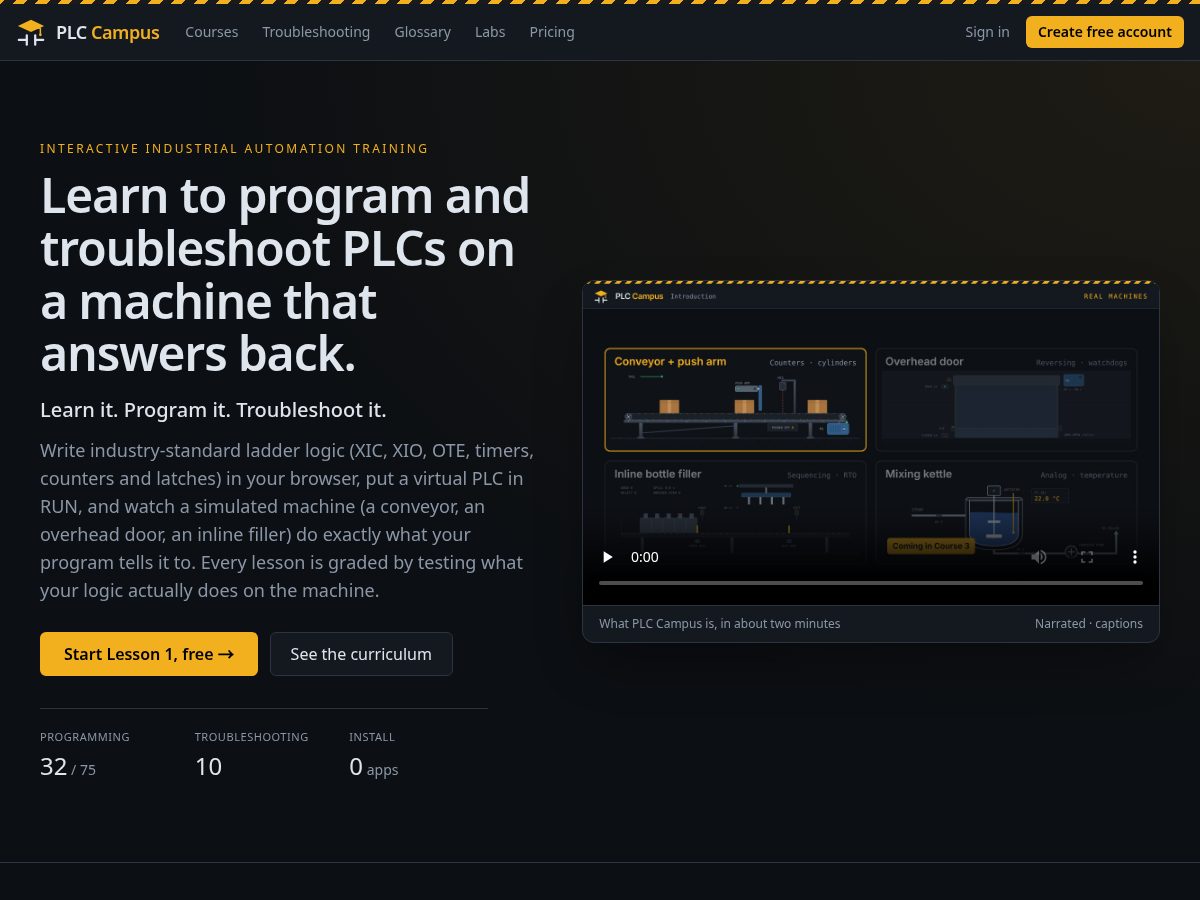This screenshot has height=900, width=1200.
Task: Click the Mixing kettle card in video
Action: [1006, 510]
